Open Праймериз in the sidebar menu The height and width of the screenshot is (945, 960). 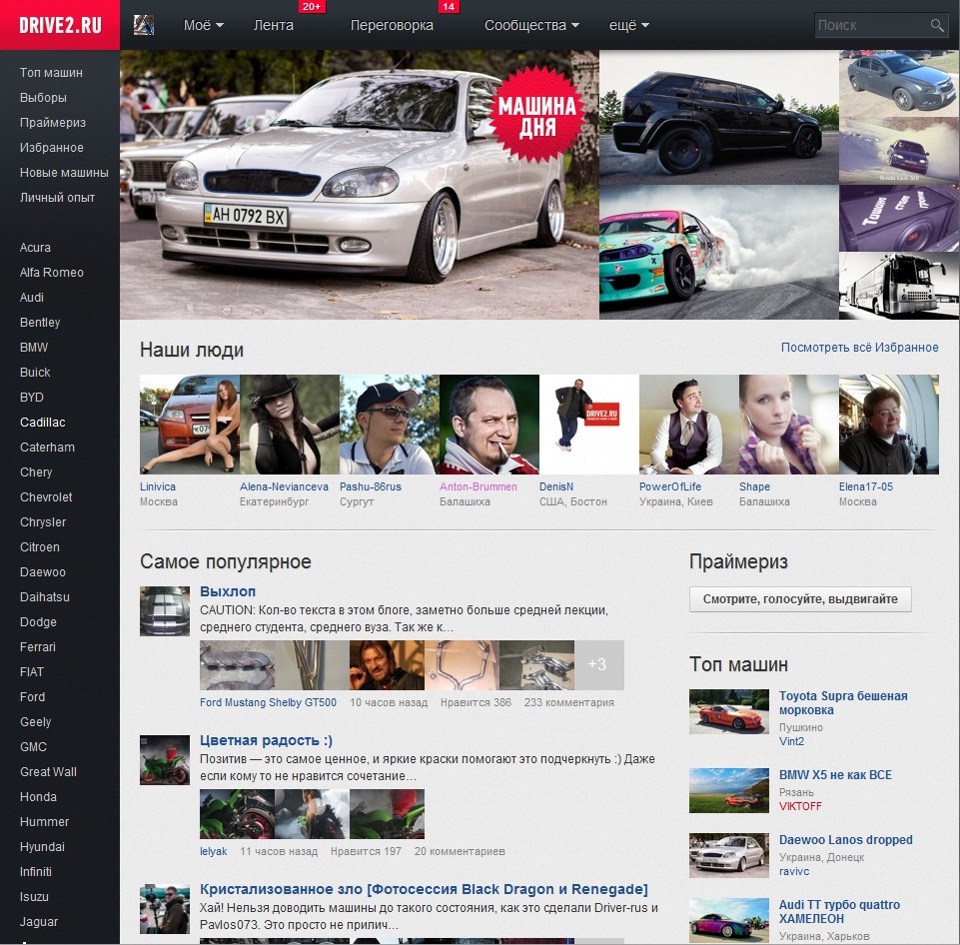[x=53, y=122]
